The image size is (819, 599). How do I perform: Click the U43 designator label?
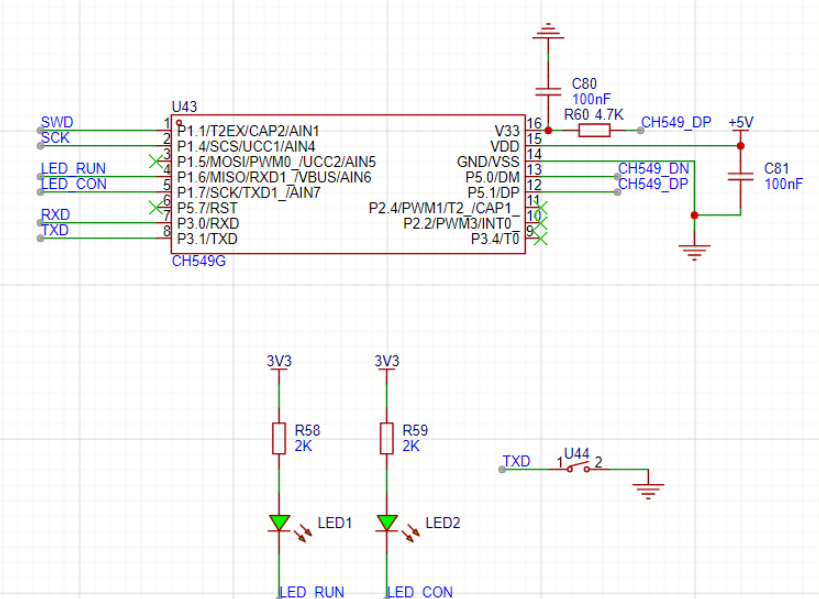tap(185, 106)
